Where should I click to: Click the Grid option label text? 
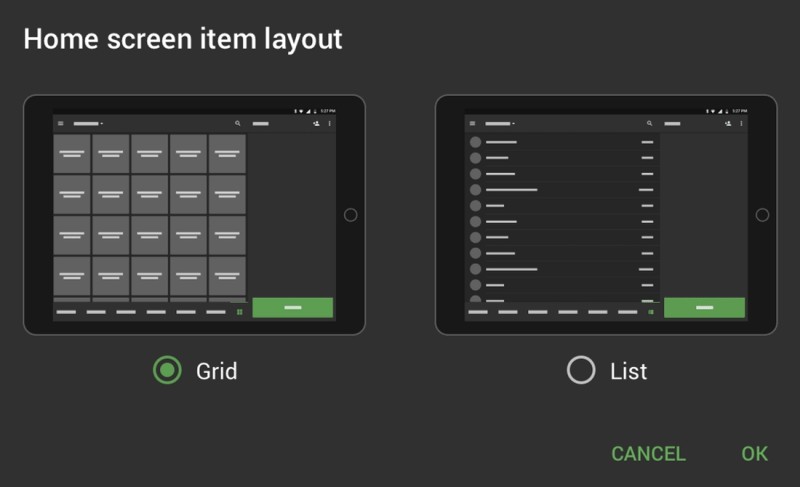point(216,371)
